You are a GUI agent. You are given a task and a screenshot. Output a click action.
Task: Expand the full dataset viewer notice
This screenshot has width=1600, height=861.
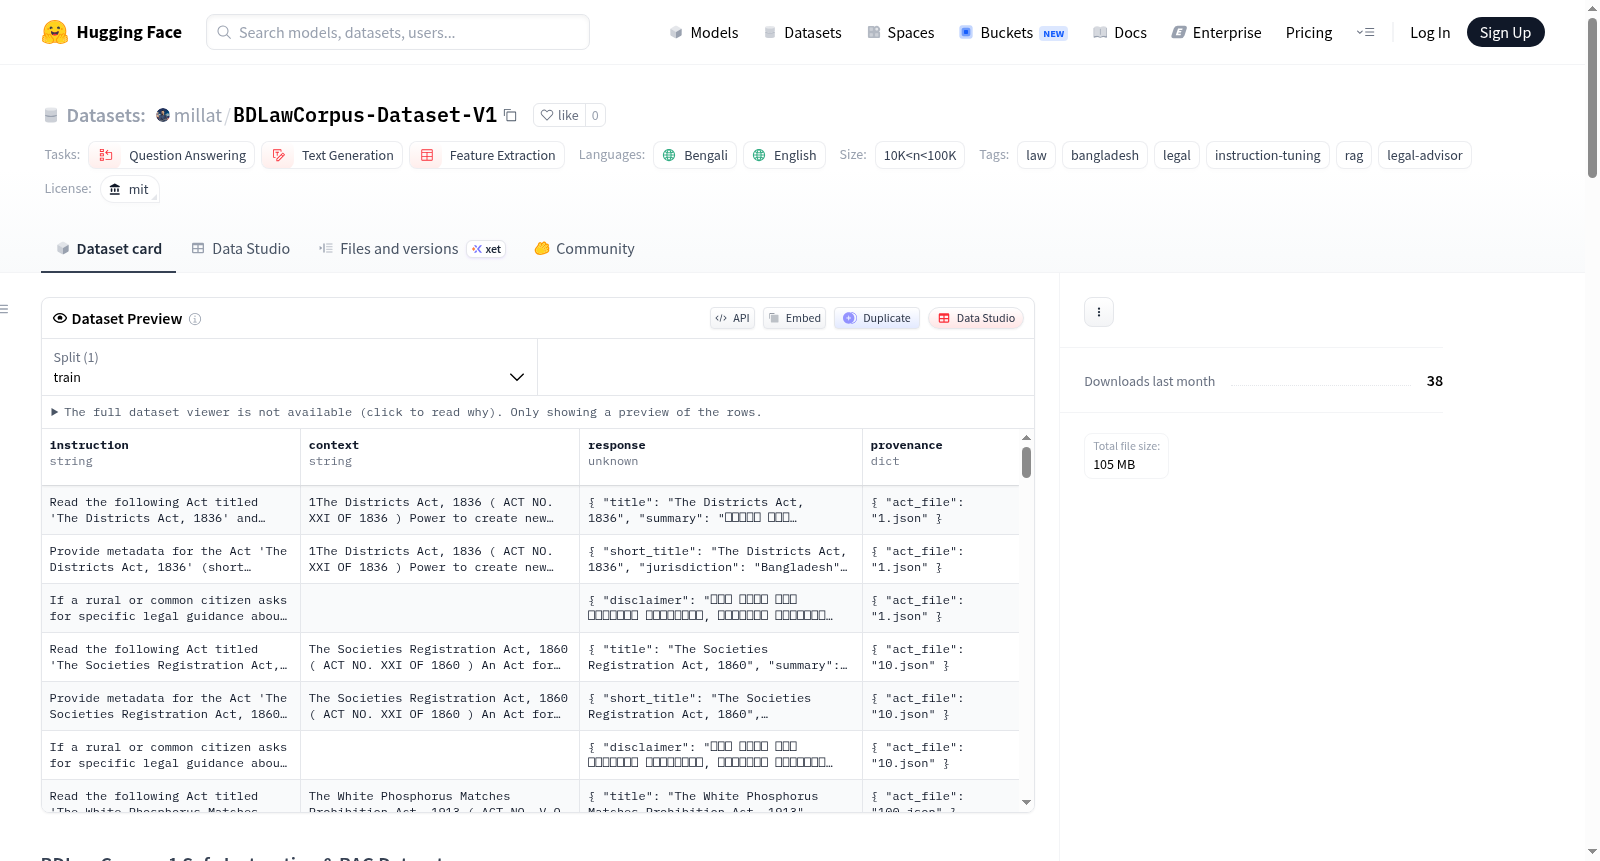tap(406, 412)
